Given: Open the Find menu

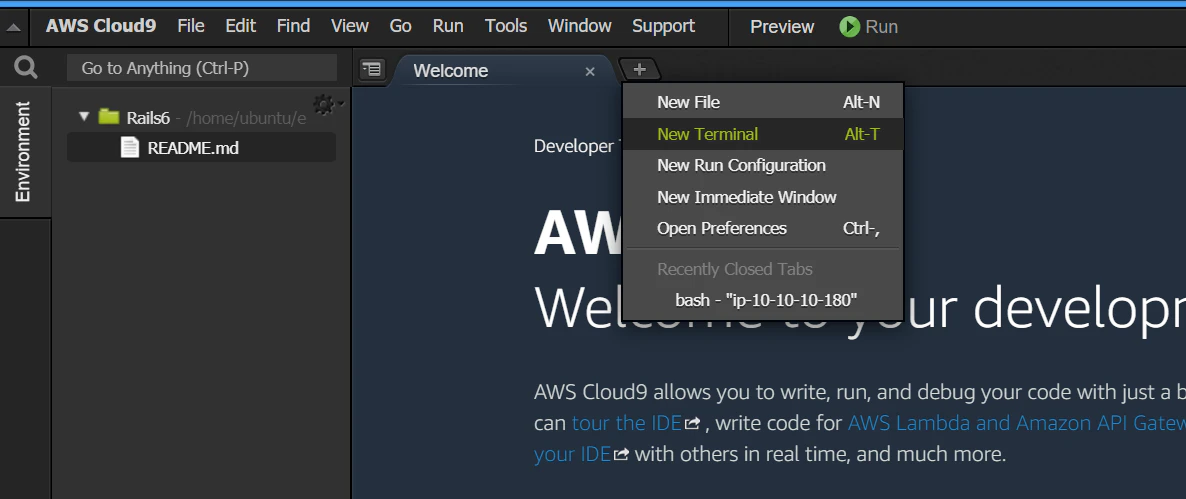Looking at the screenshot, I should [293, 26].
